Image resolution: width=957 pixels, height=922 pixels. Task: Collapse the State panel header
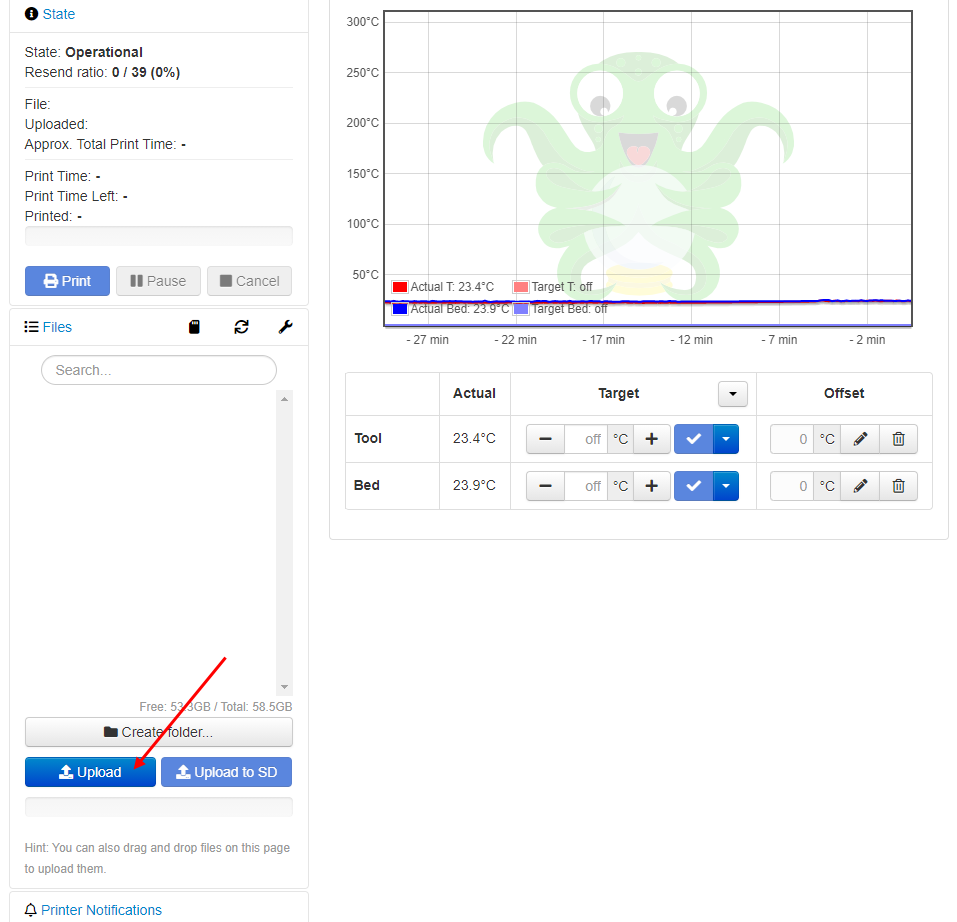pos(59,13)
